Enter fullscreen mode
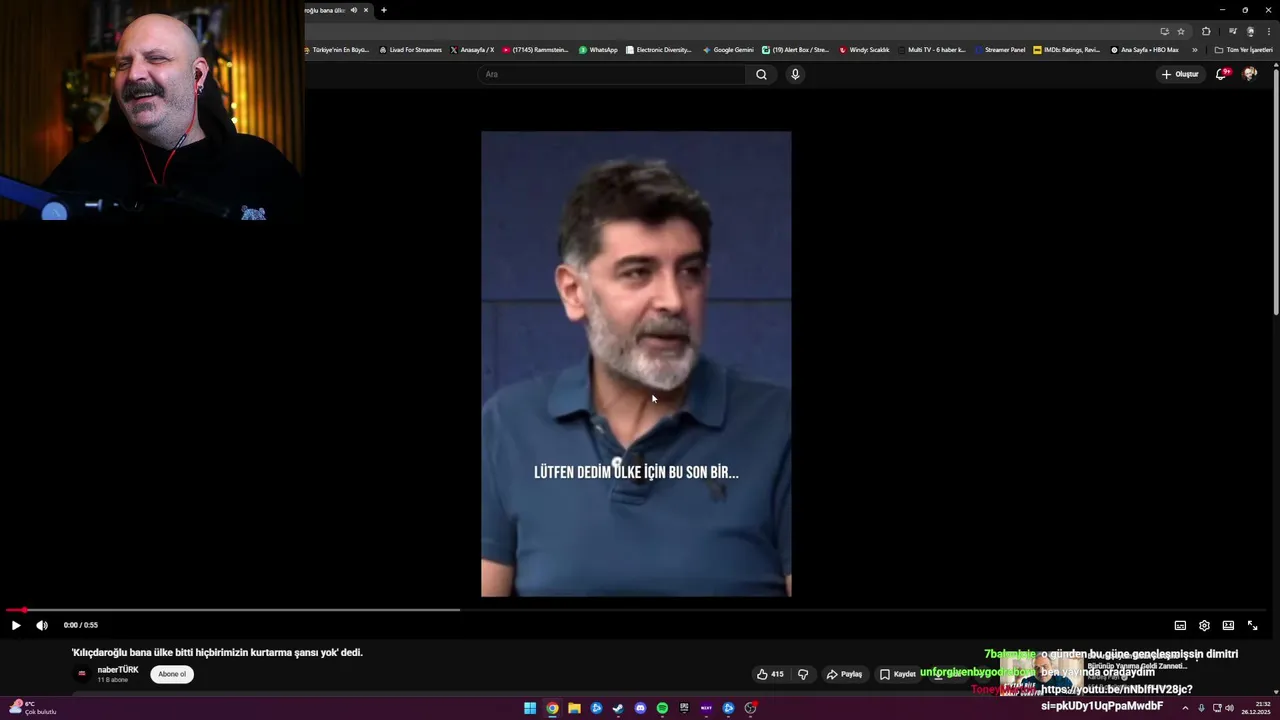The image size is (1280, 720). pyautogui.click(x=1252, y=625)
